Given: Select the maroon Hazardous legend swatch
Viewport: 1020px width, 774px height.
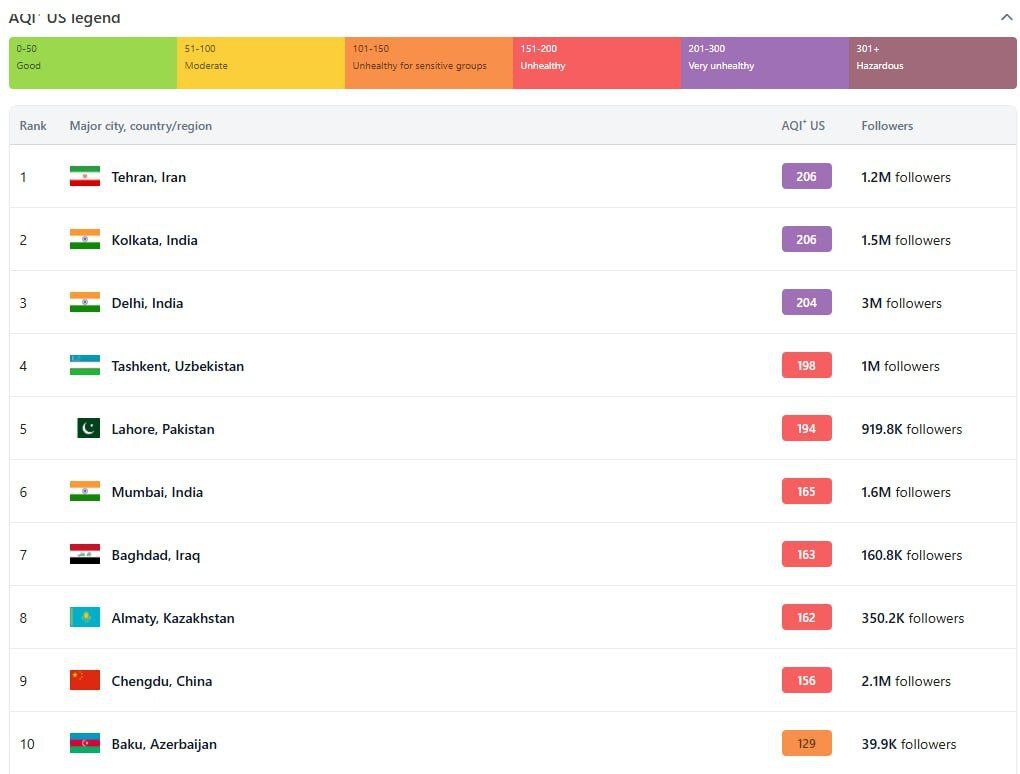Looking at the screenshot, I should click(x=932, y=63).
